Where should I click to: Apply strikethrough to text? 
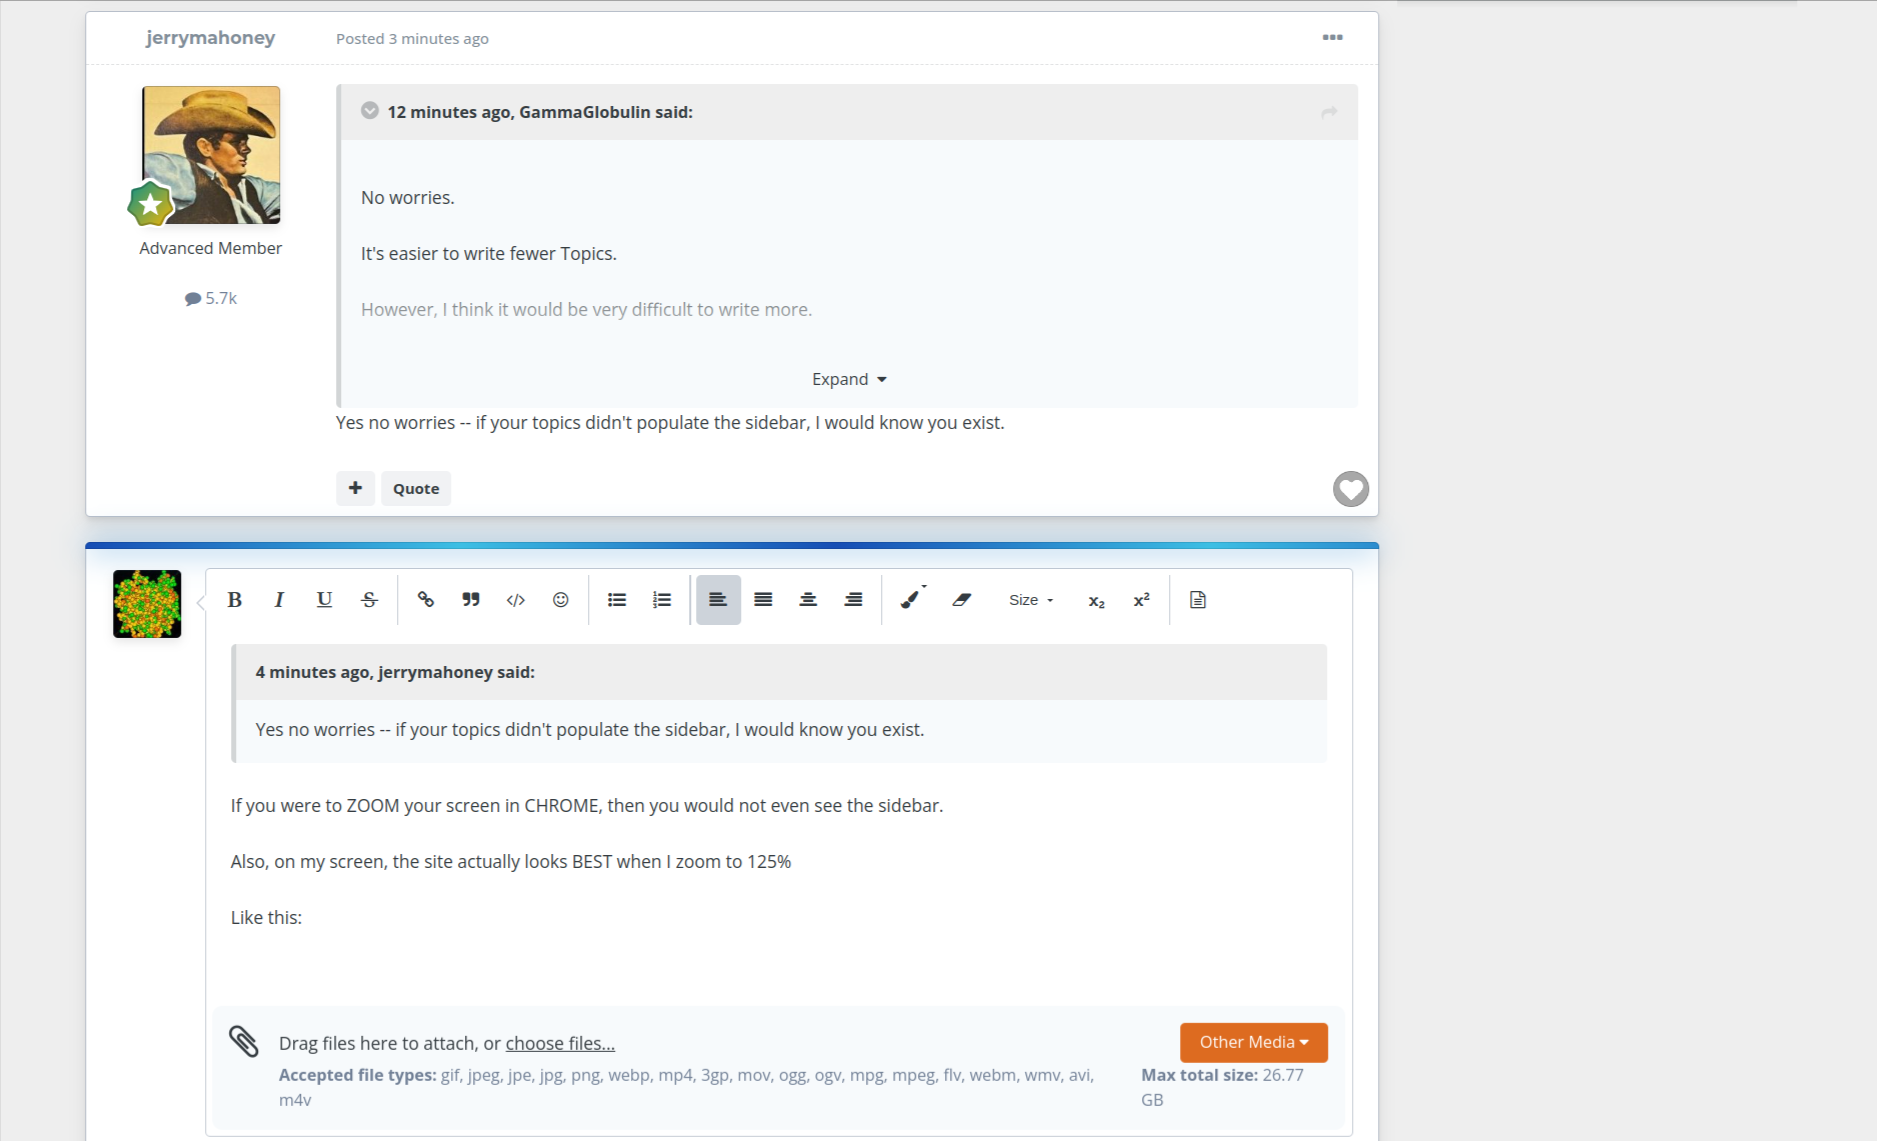click(x=369, y=600)
